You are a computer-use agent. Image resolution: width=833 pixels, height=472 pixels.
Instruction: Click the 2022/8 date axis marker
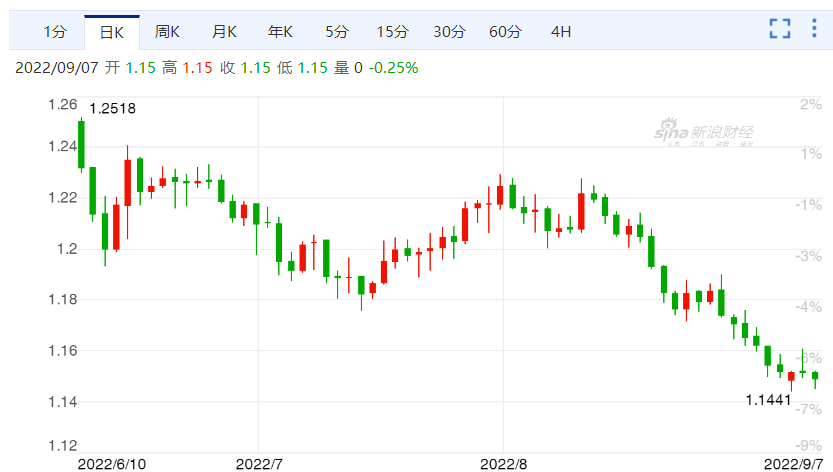(503, 464)
